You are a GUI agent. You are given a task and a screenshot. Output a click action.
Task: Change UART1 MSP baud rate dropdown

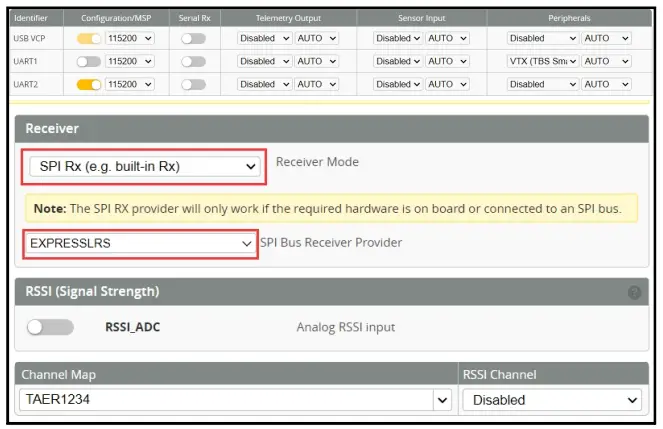pos(130,61)
